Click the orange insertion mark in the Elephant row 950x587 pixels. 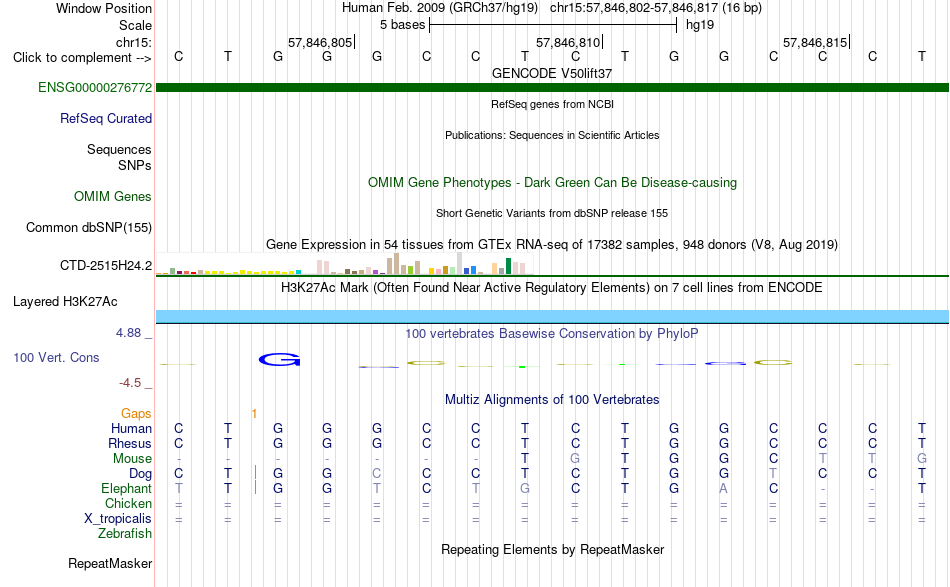point(256,487)
